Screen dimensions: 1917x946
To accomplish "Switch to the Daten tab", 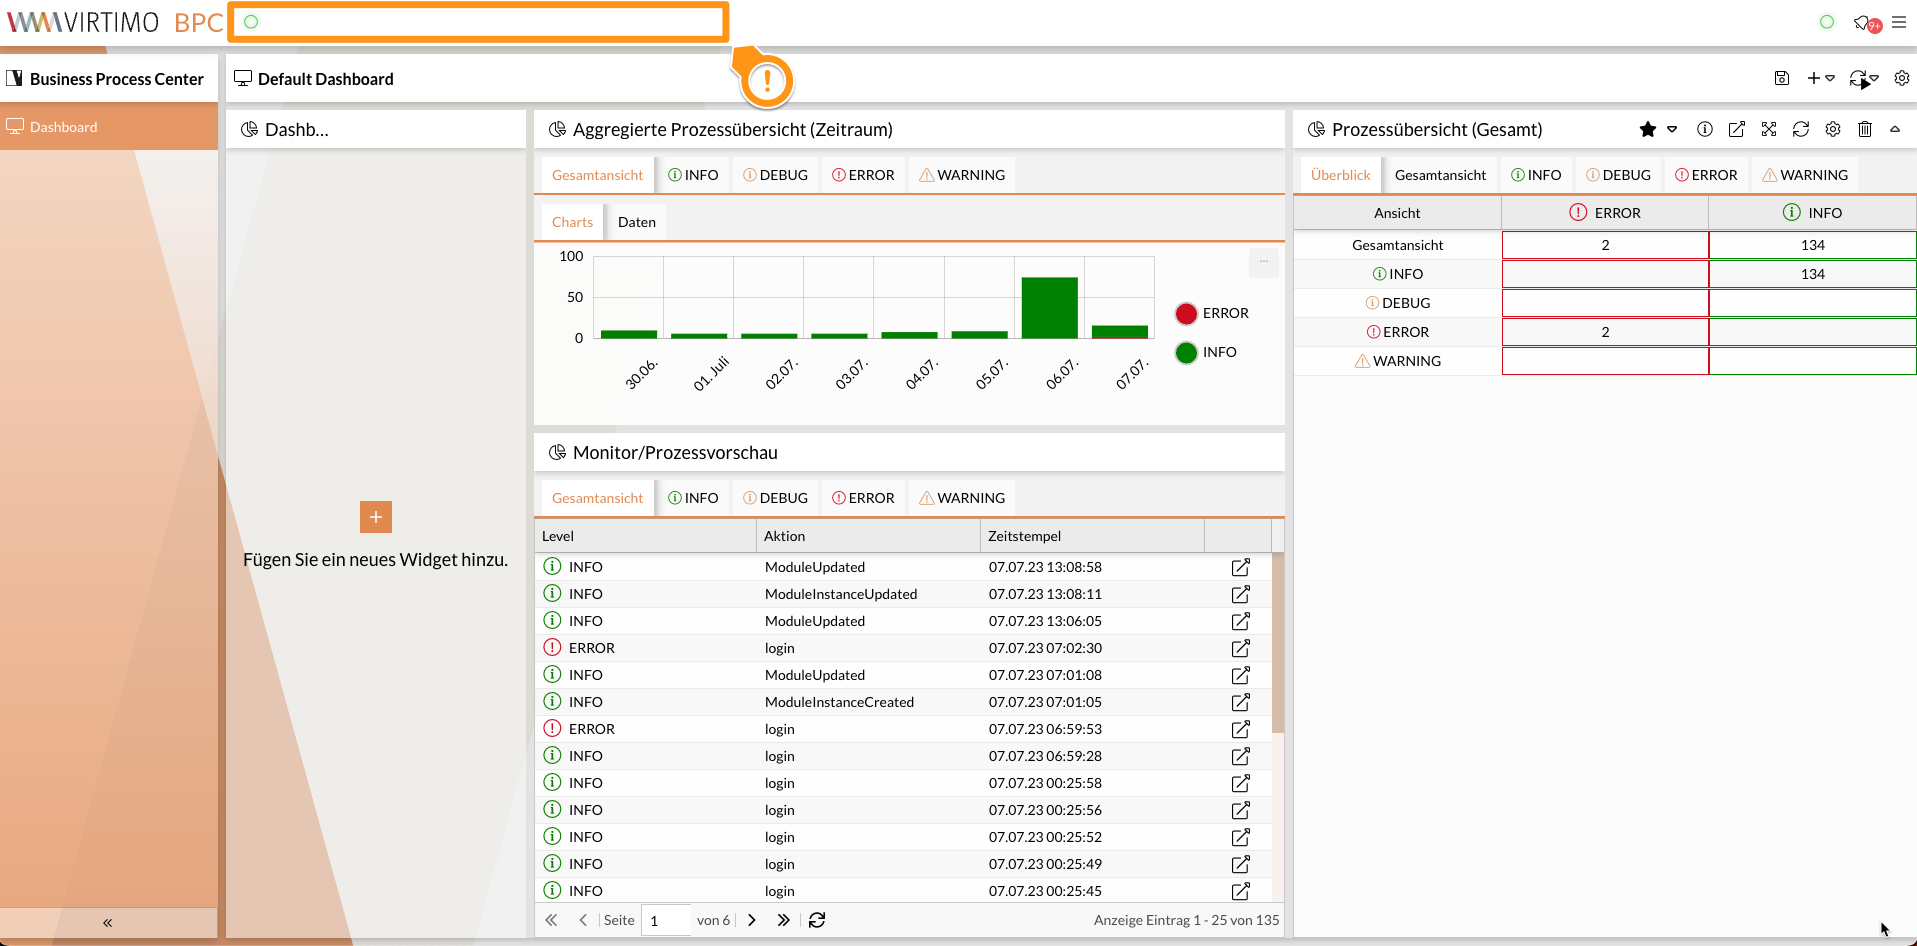I will (x=637, y=221).
